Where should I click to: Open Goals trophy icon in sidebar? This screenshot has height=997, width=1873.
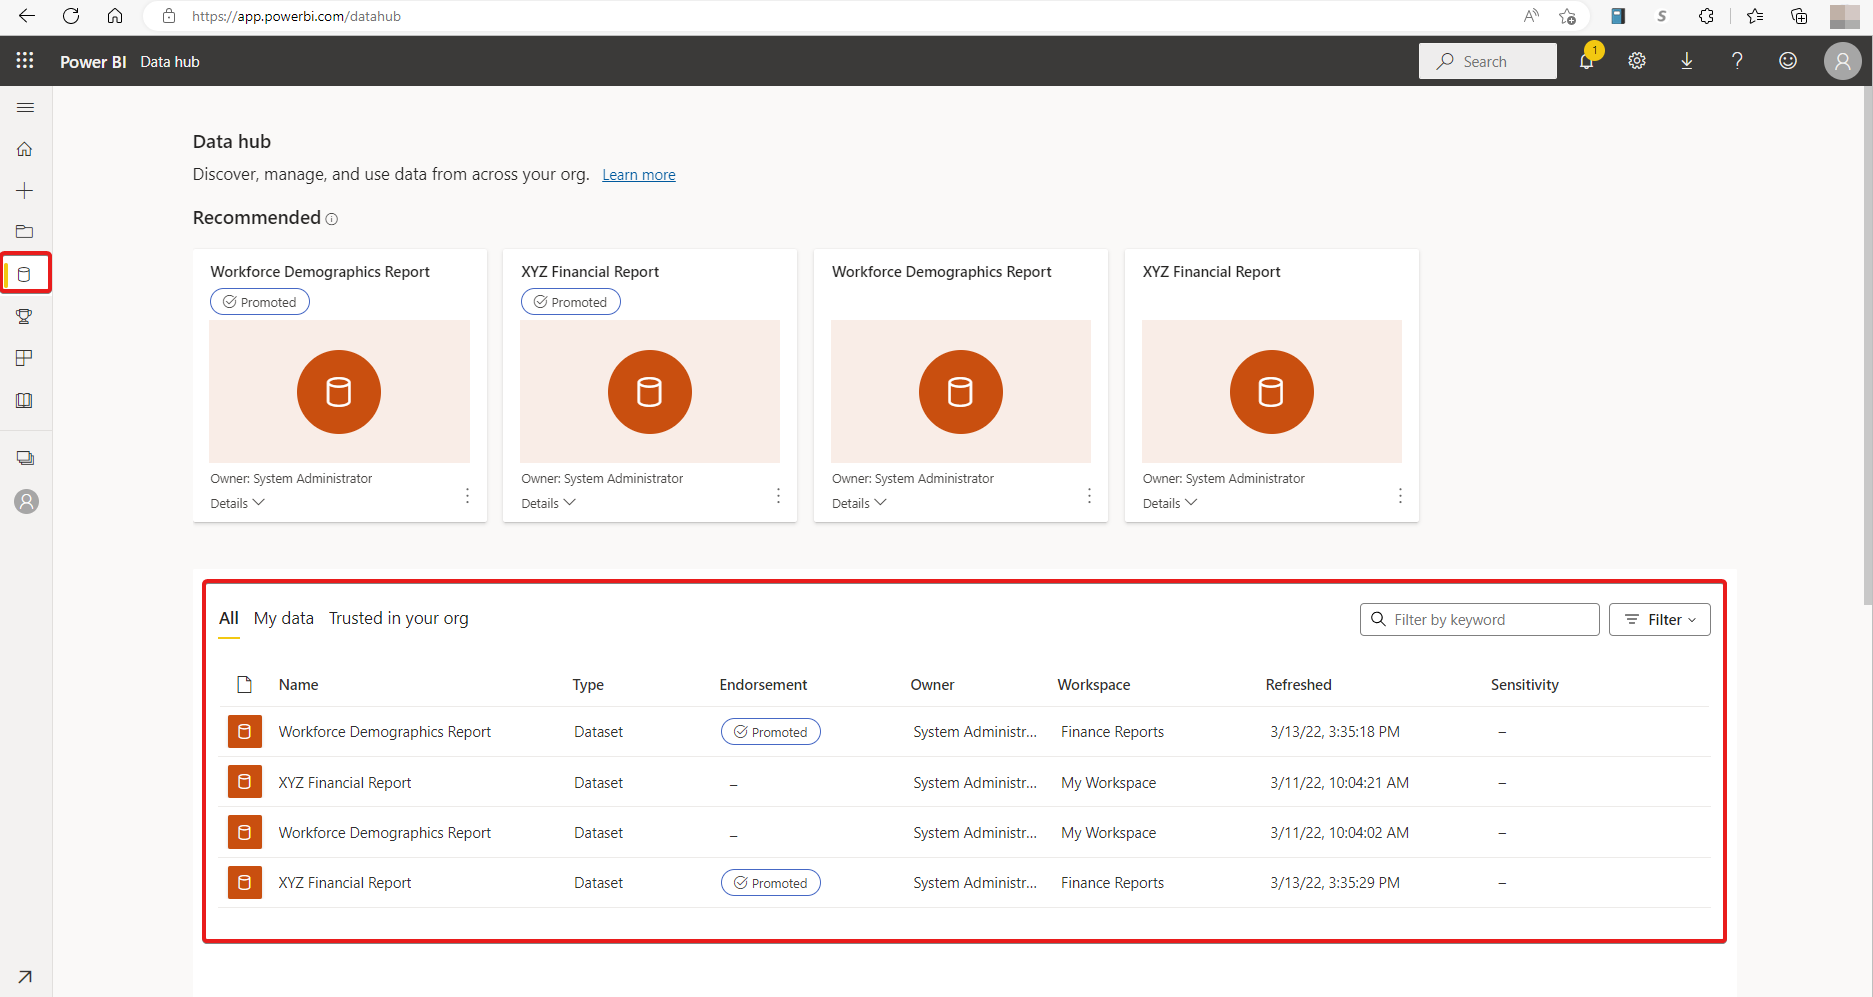(x=25, y=316)
